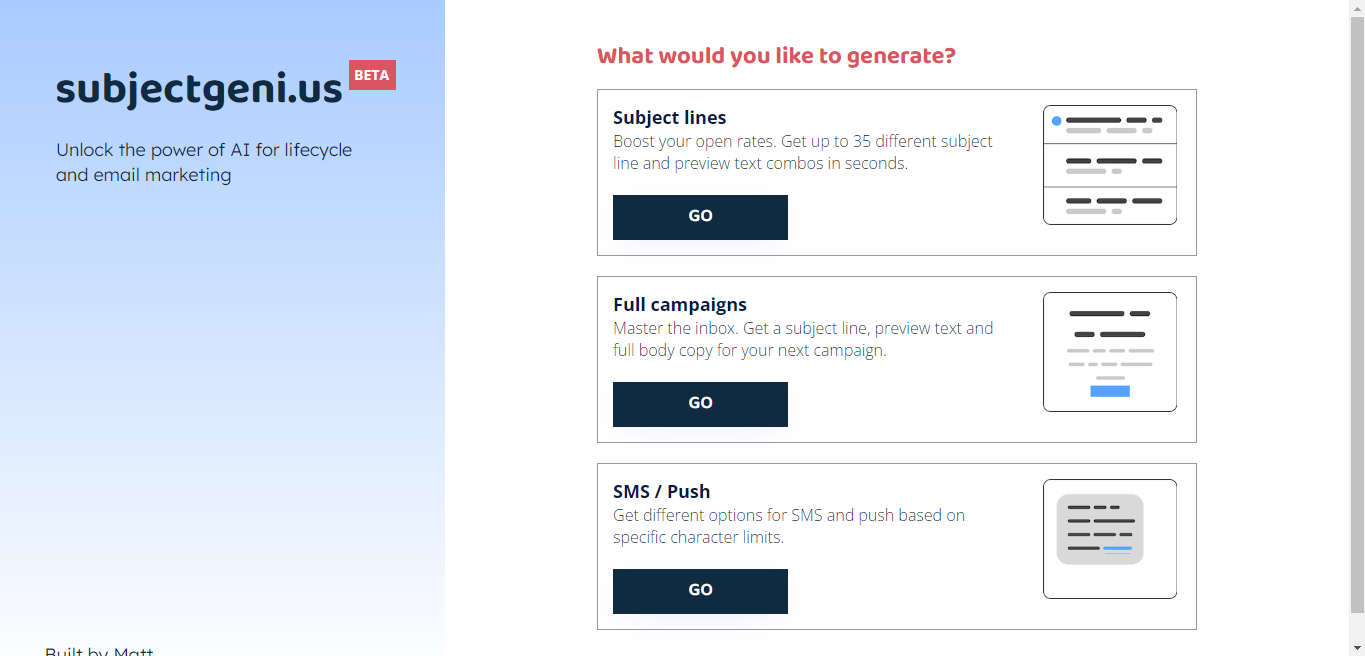This screenshot has width=1365, height=656.
Task: Click the SMS / Push message bubble icon
Action: tap(1110, 539)
